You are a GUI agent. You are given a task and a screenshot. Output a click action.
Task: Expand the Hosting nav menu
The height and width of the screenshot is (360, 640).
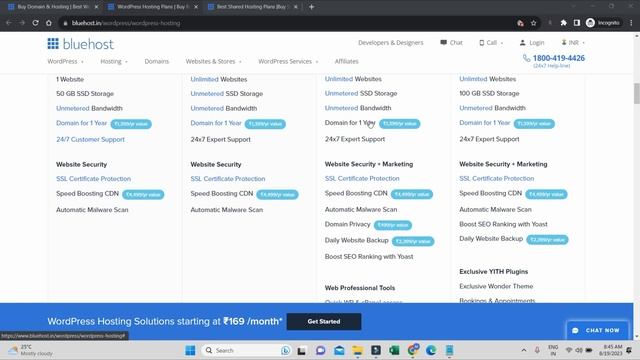point(114,61)
